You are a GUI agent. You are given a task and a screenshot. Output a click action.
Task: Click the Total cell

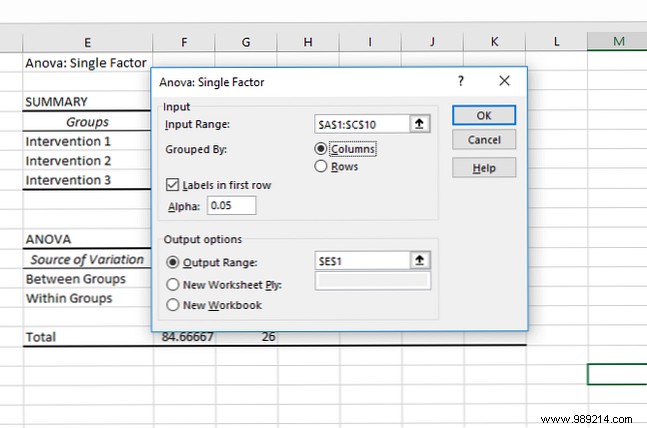pyautogui.click(x=87, y=337)
